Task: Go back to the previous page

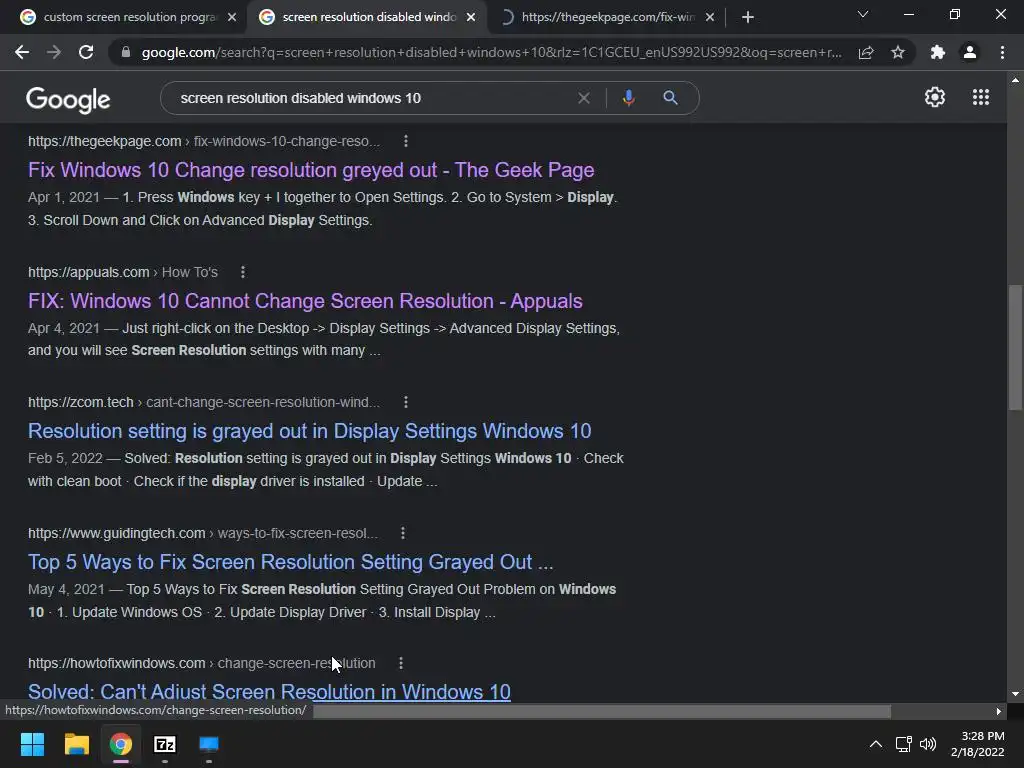Action: pos(22,52)
